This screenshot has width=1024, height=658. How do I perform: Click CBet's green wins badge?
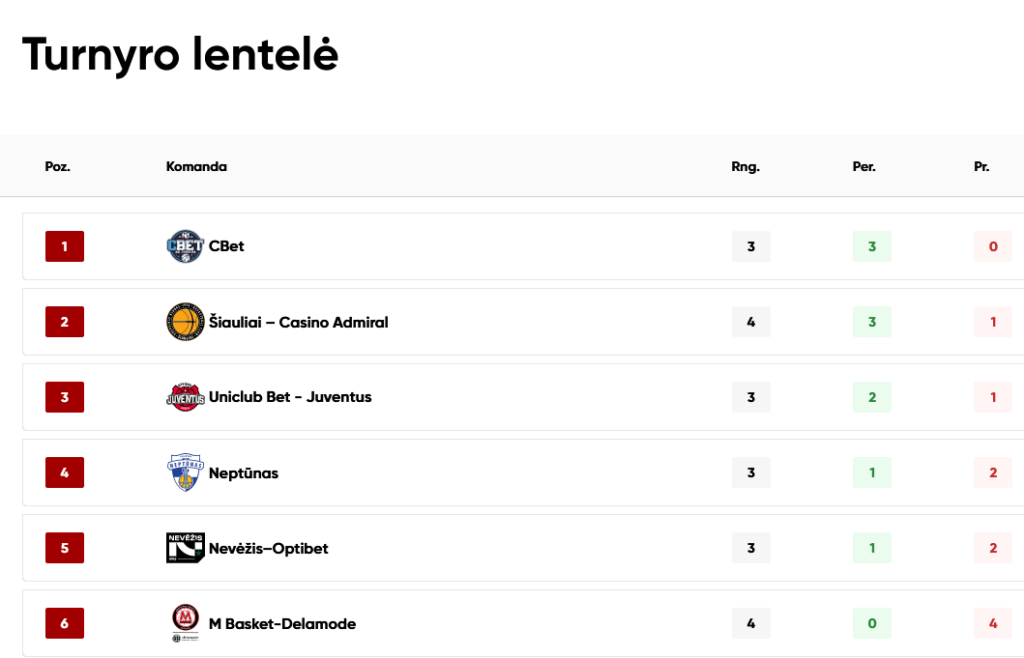(872, 247)
